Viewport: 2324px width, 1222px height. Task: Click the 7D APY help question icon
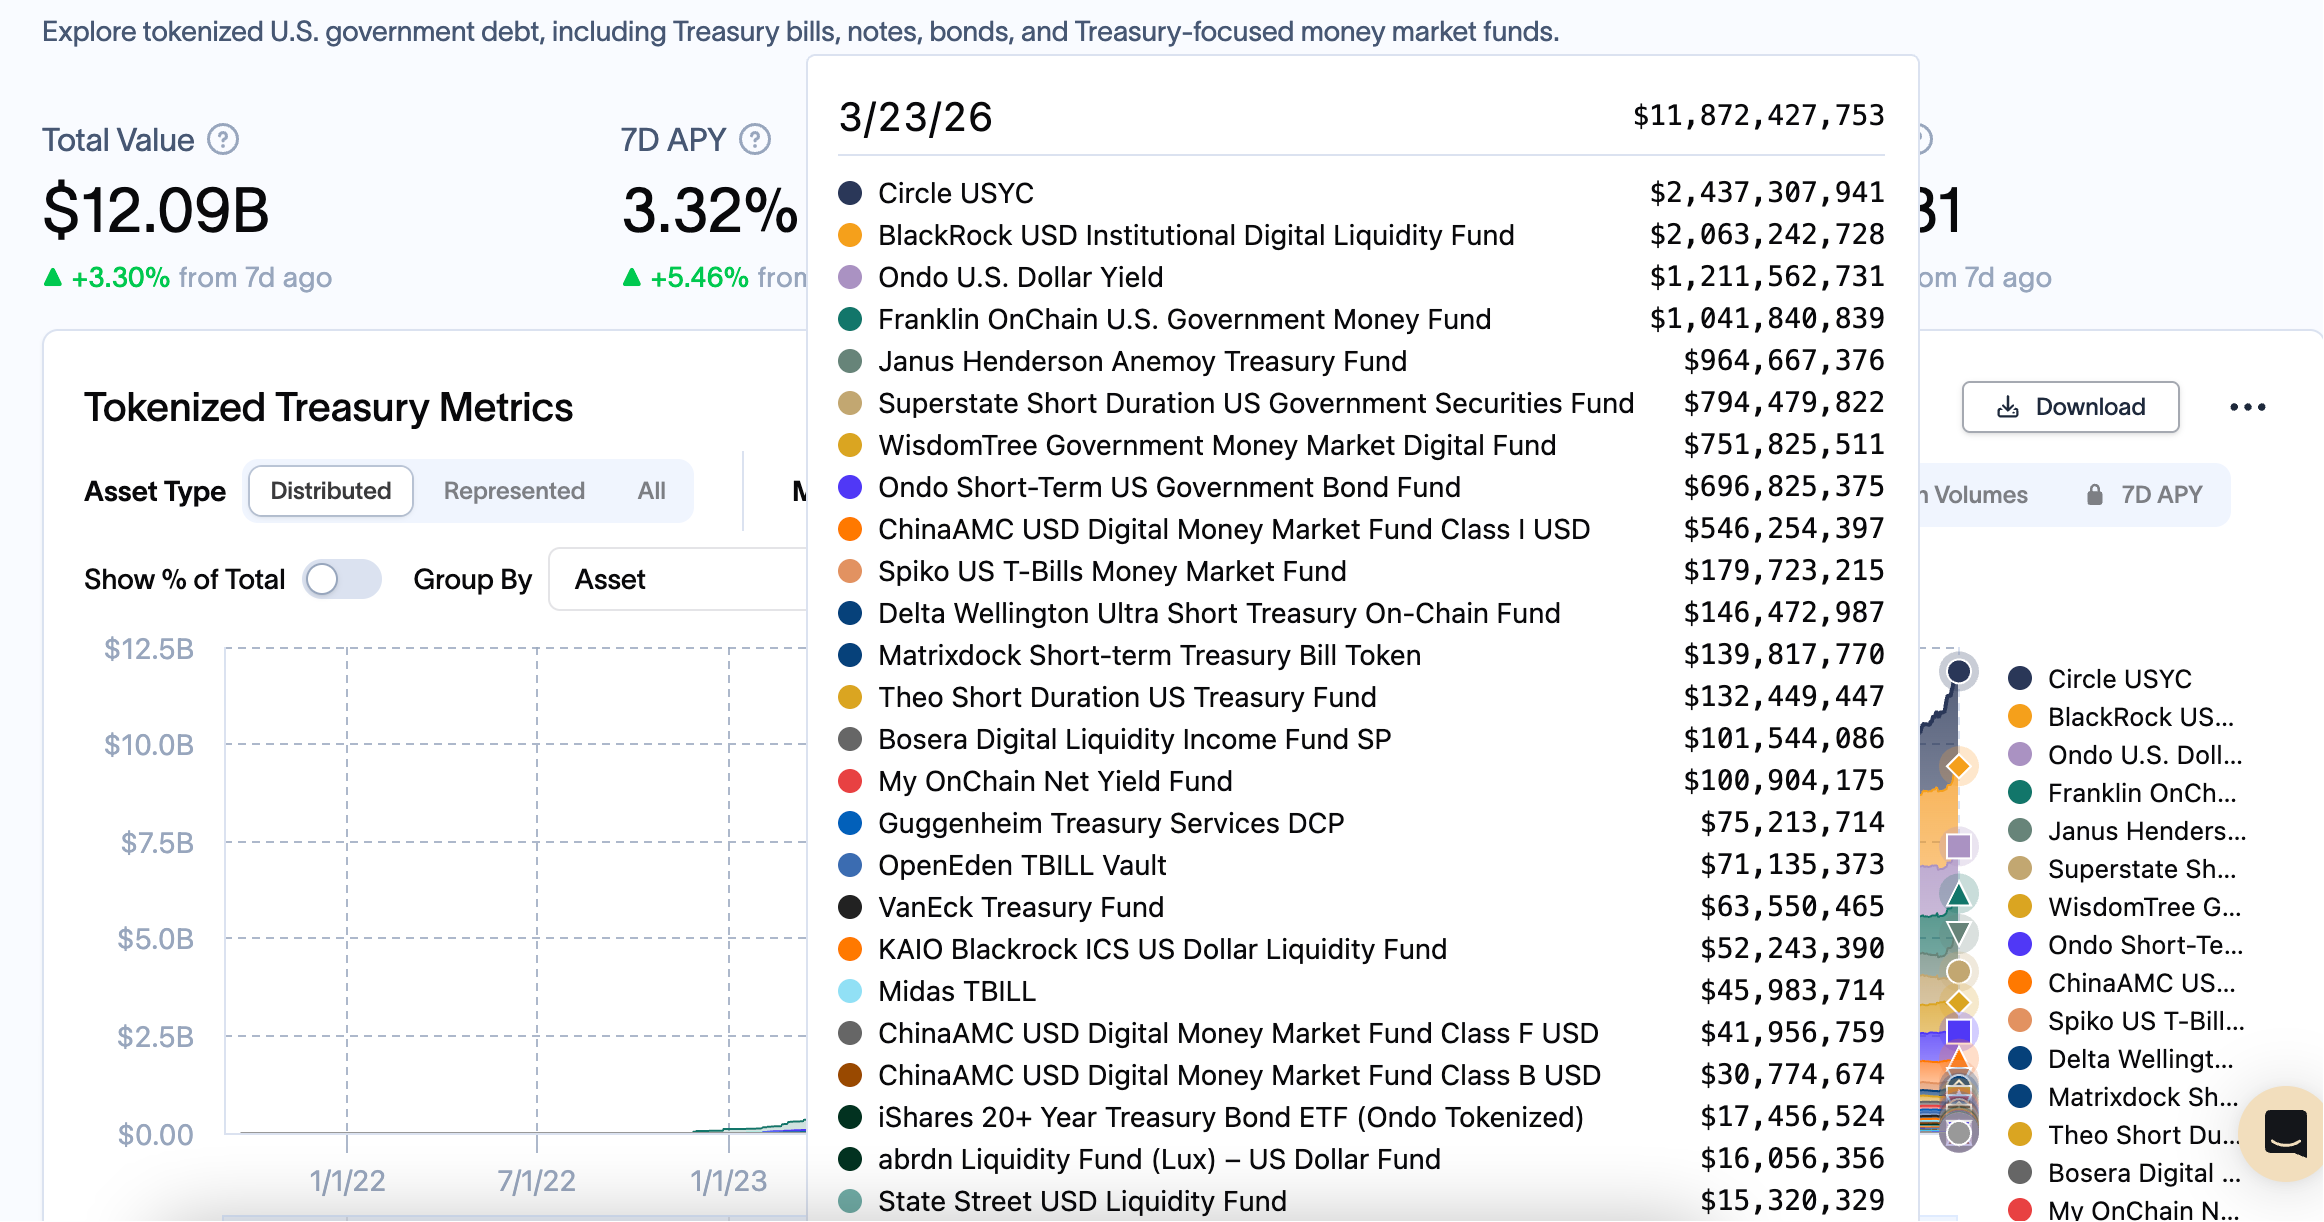pyautogui.click(x=755, y=139)
